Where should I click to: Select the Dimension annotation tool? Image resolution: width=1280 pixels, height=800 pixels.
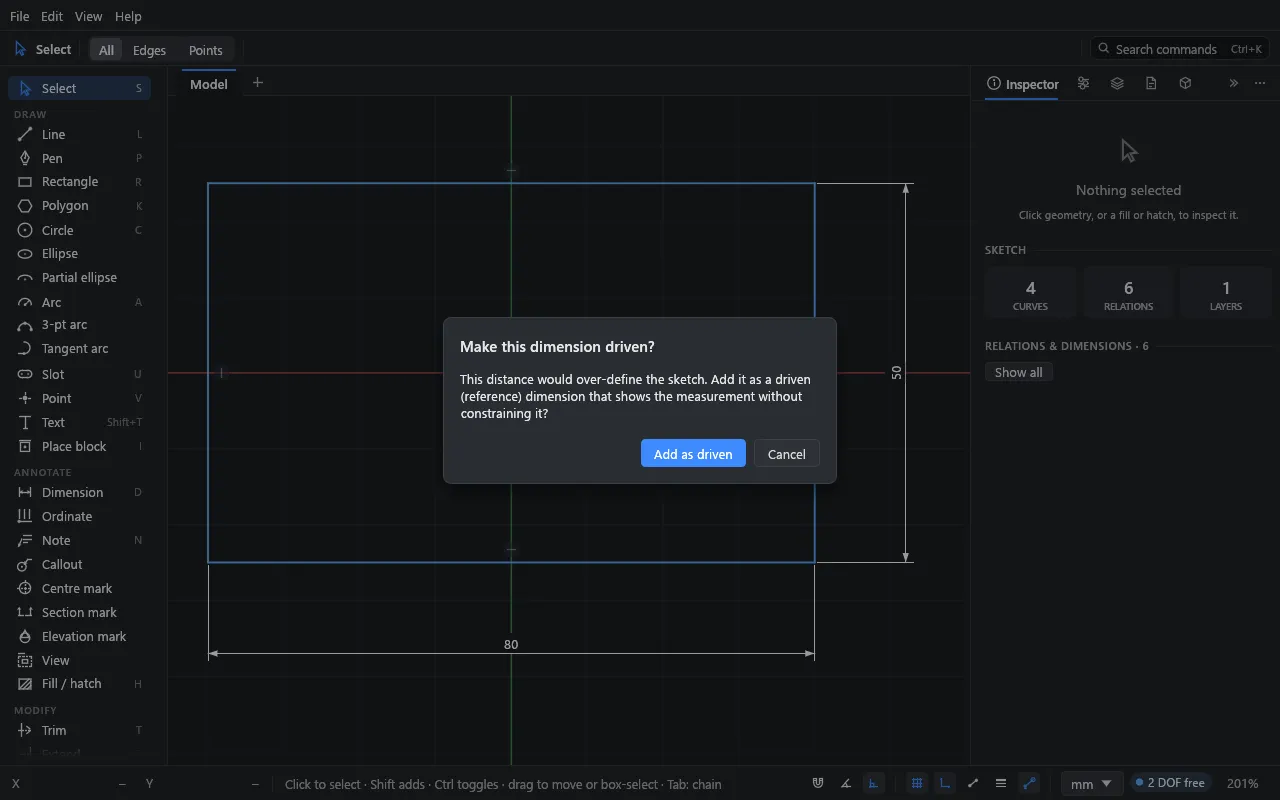click(x=79, y=492)
